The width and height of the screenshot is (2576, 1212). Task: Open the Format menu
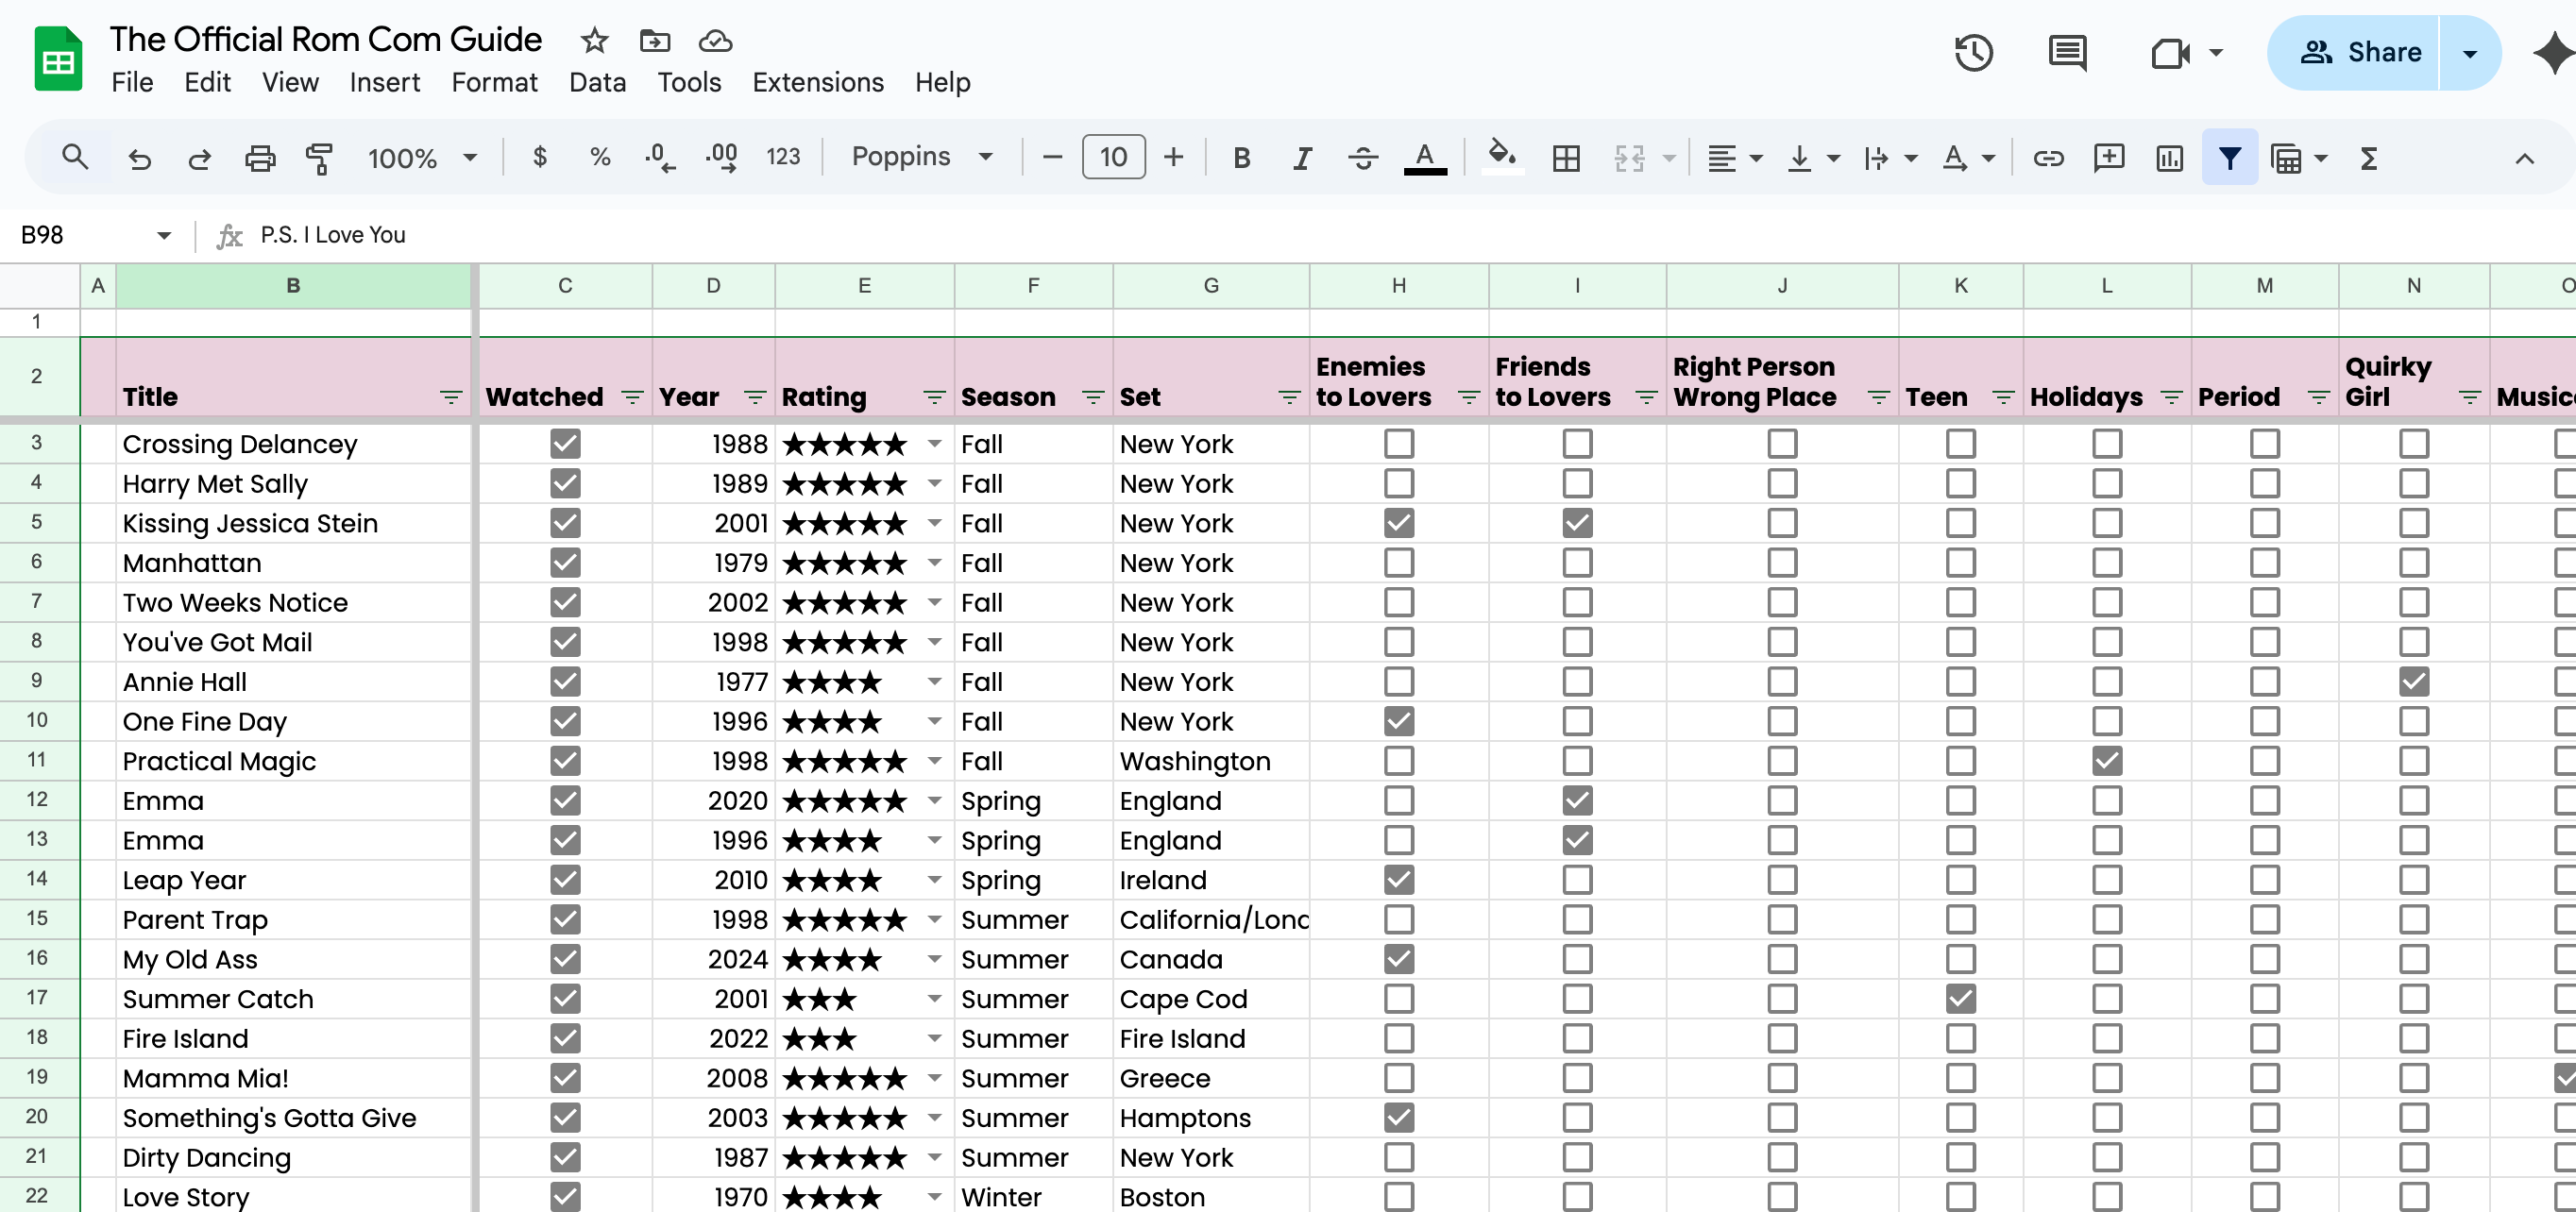click(x=494, y=83)
